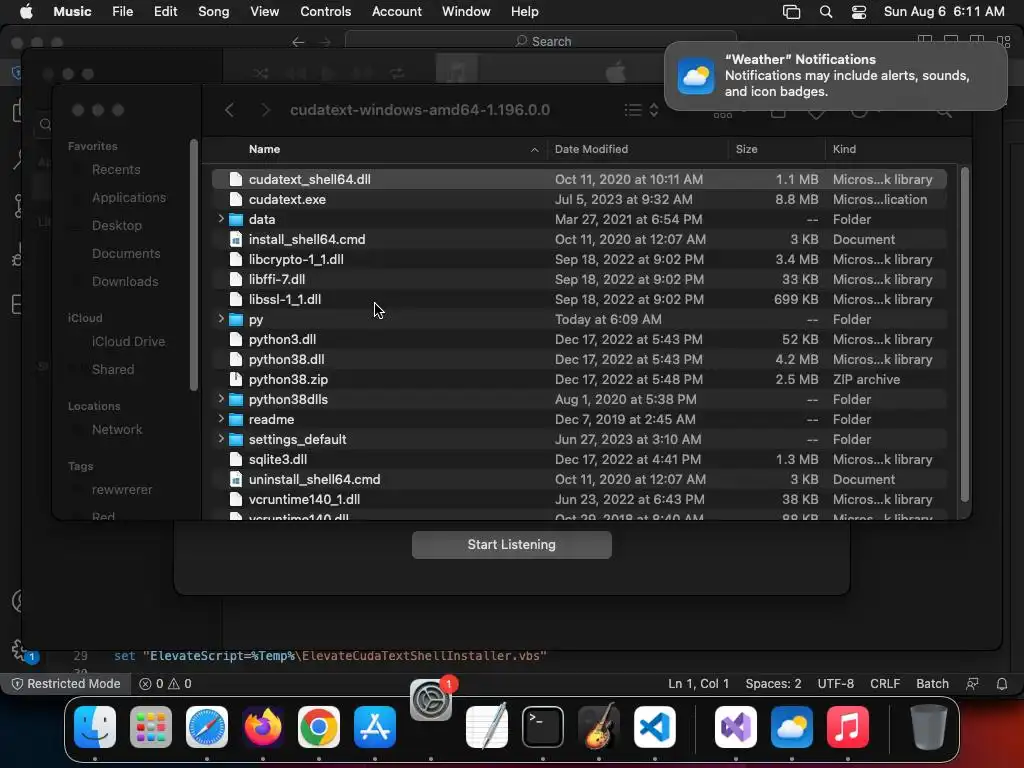The width and height of the screenshot is (1024, 768).
Task: Select the cudatext.exe file
Action: [x=579, y=199]
